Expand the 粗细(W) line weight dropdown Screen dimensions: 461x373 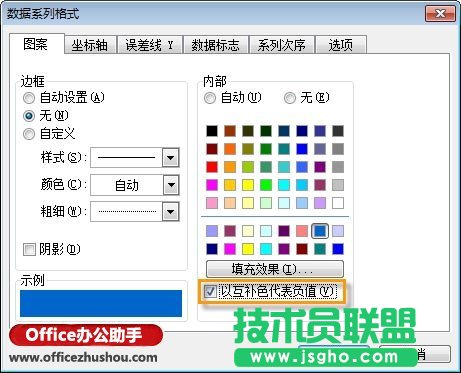(171, 211)
